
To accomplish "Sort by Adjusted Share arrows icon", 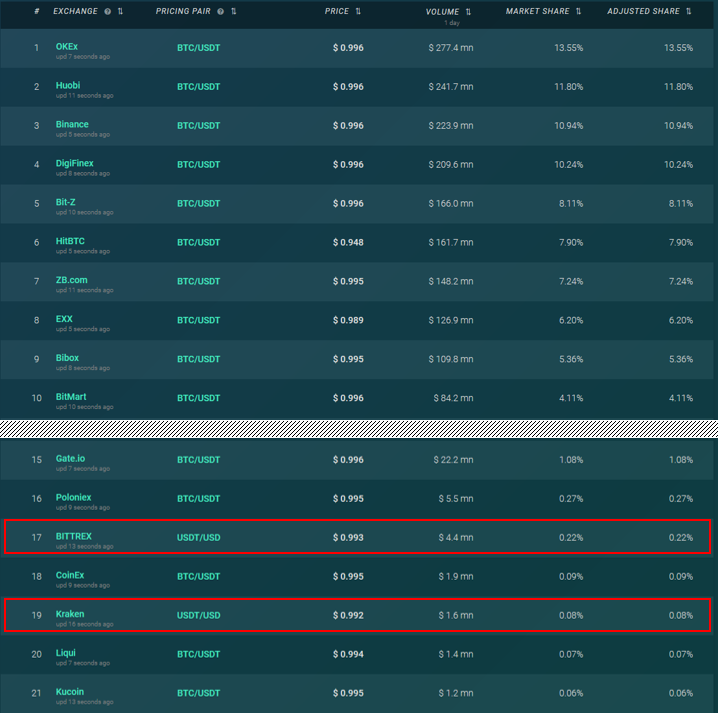I will 688,11.
